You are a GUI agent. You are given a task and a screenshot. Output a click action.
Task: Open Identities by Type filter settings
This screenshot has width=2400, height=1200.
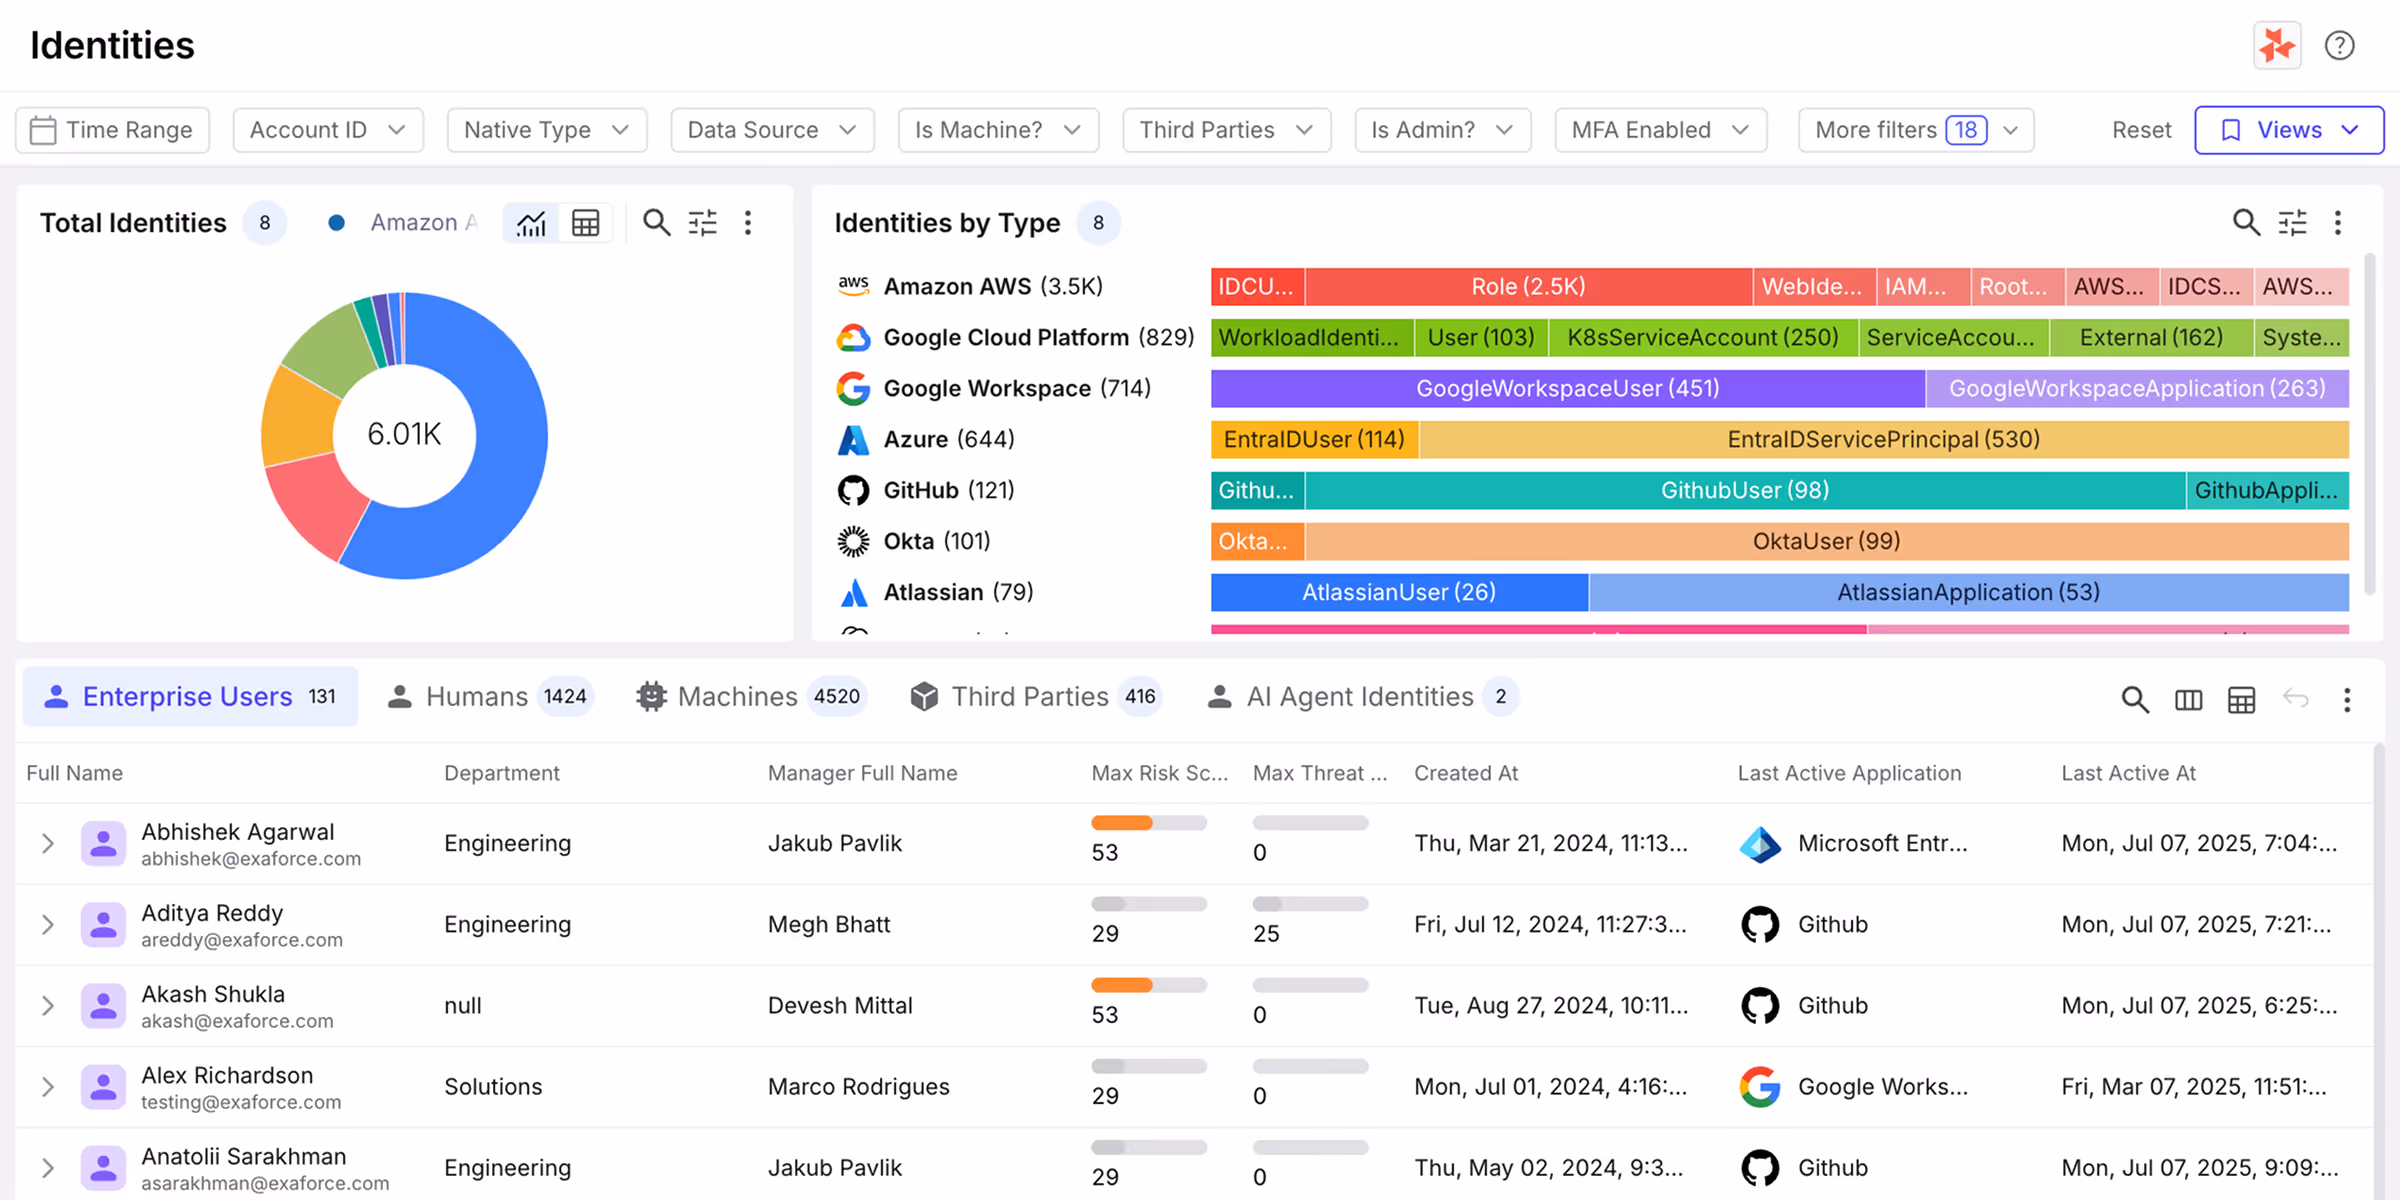(2293, 223)
